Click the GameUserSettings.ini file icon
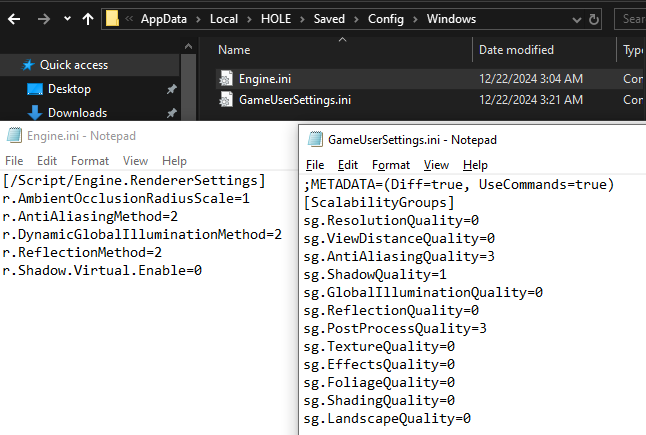Viewport: 646px width, 435px height. tap(226, 99)
